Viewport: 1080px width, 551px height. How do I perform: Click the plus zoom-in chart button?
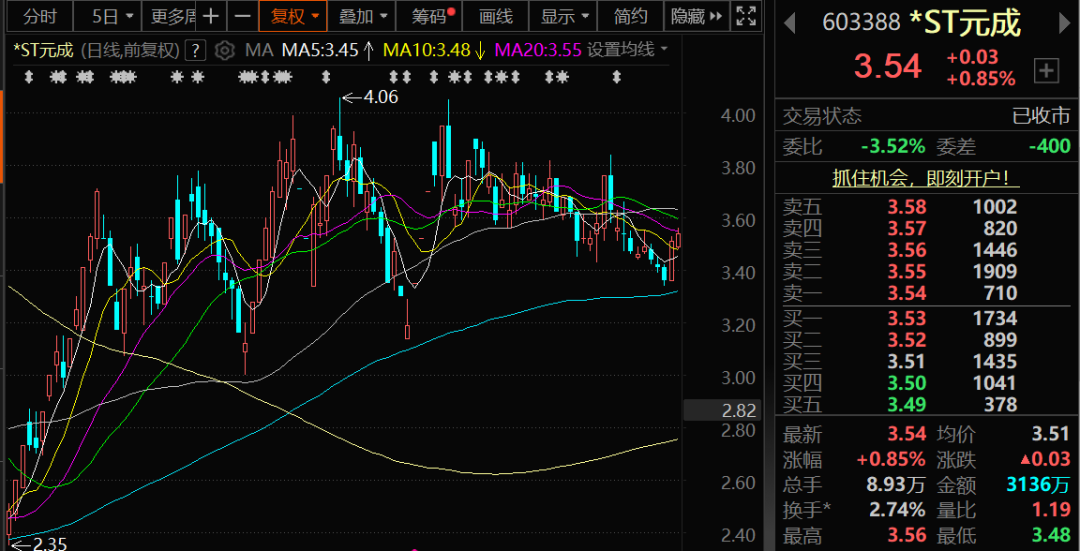[x=210, y=17]
